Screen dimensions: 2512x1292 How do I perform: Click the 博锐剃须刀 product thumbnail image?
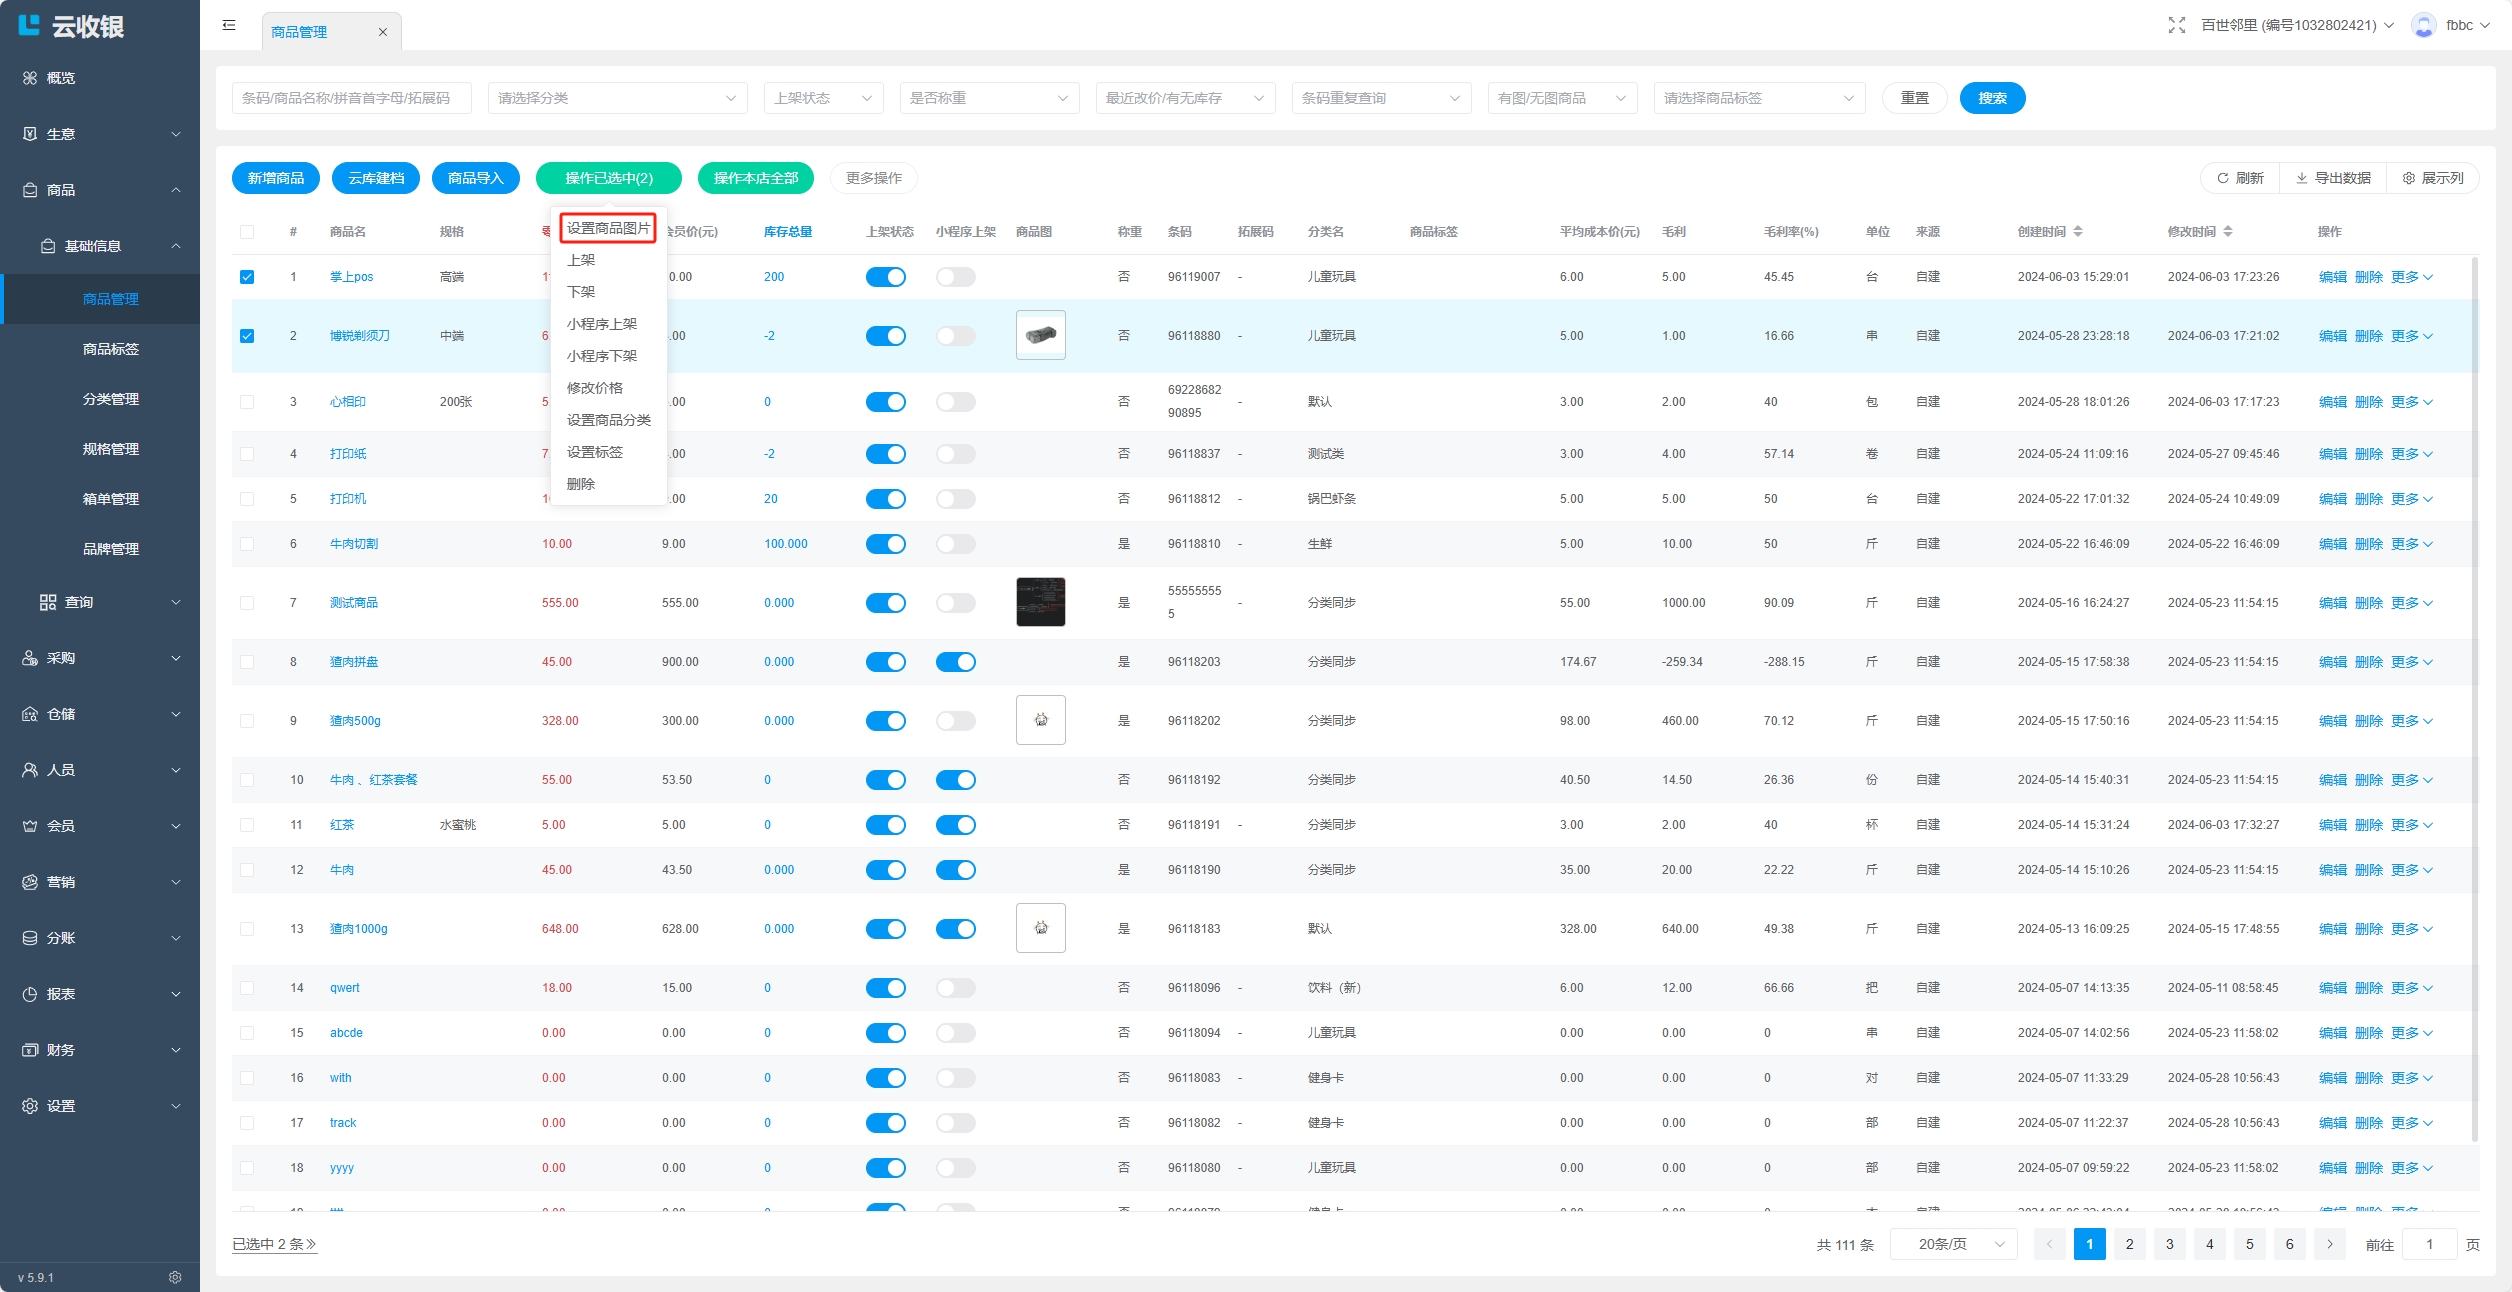[1040, 335]
